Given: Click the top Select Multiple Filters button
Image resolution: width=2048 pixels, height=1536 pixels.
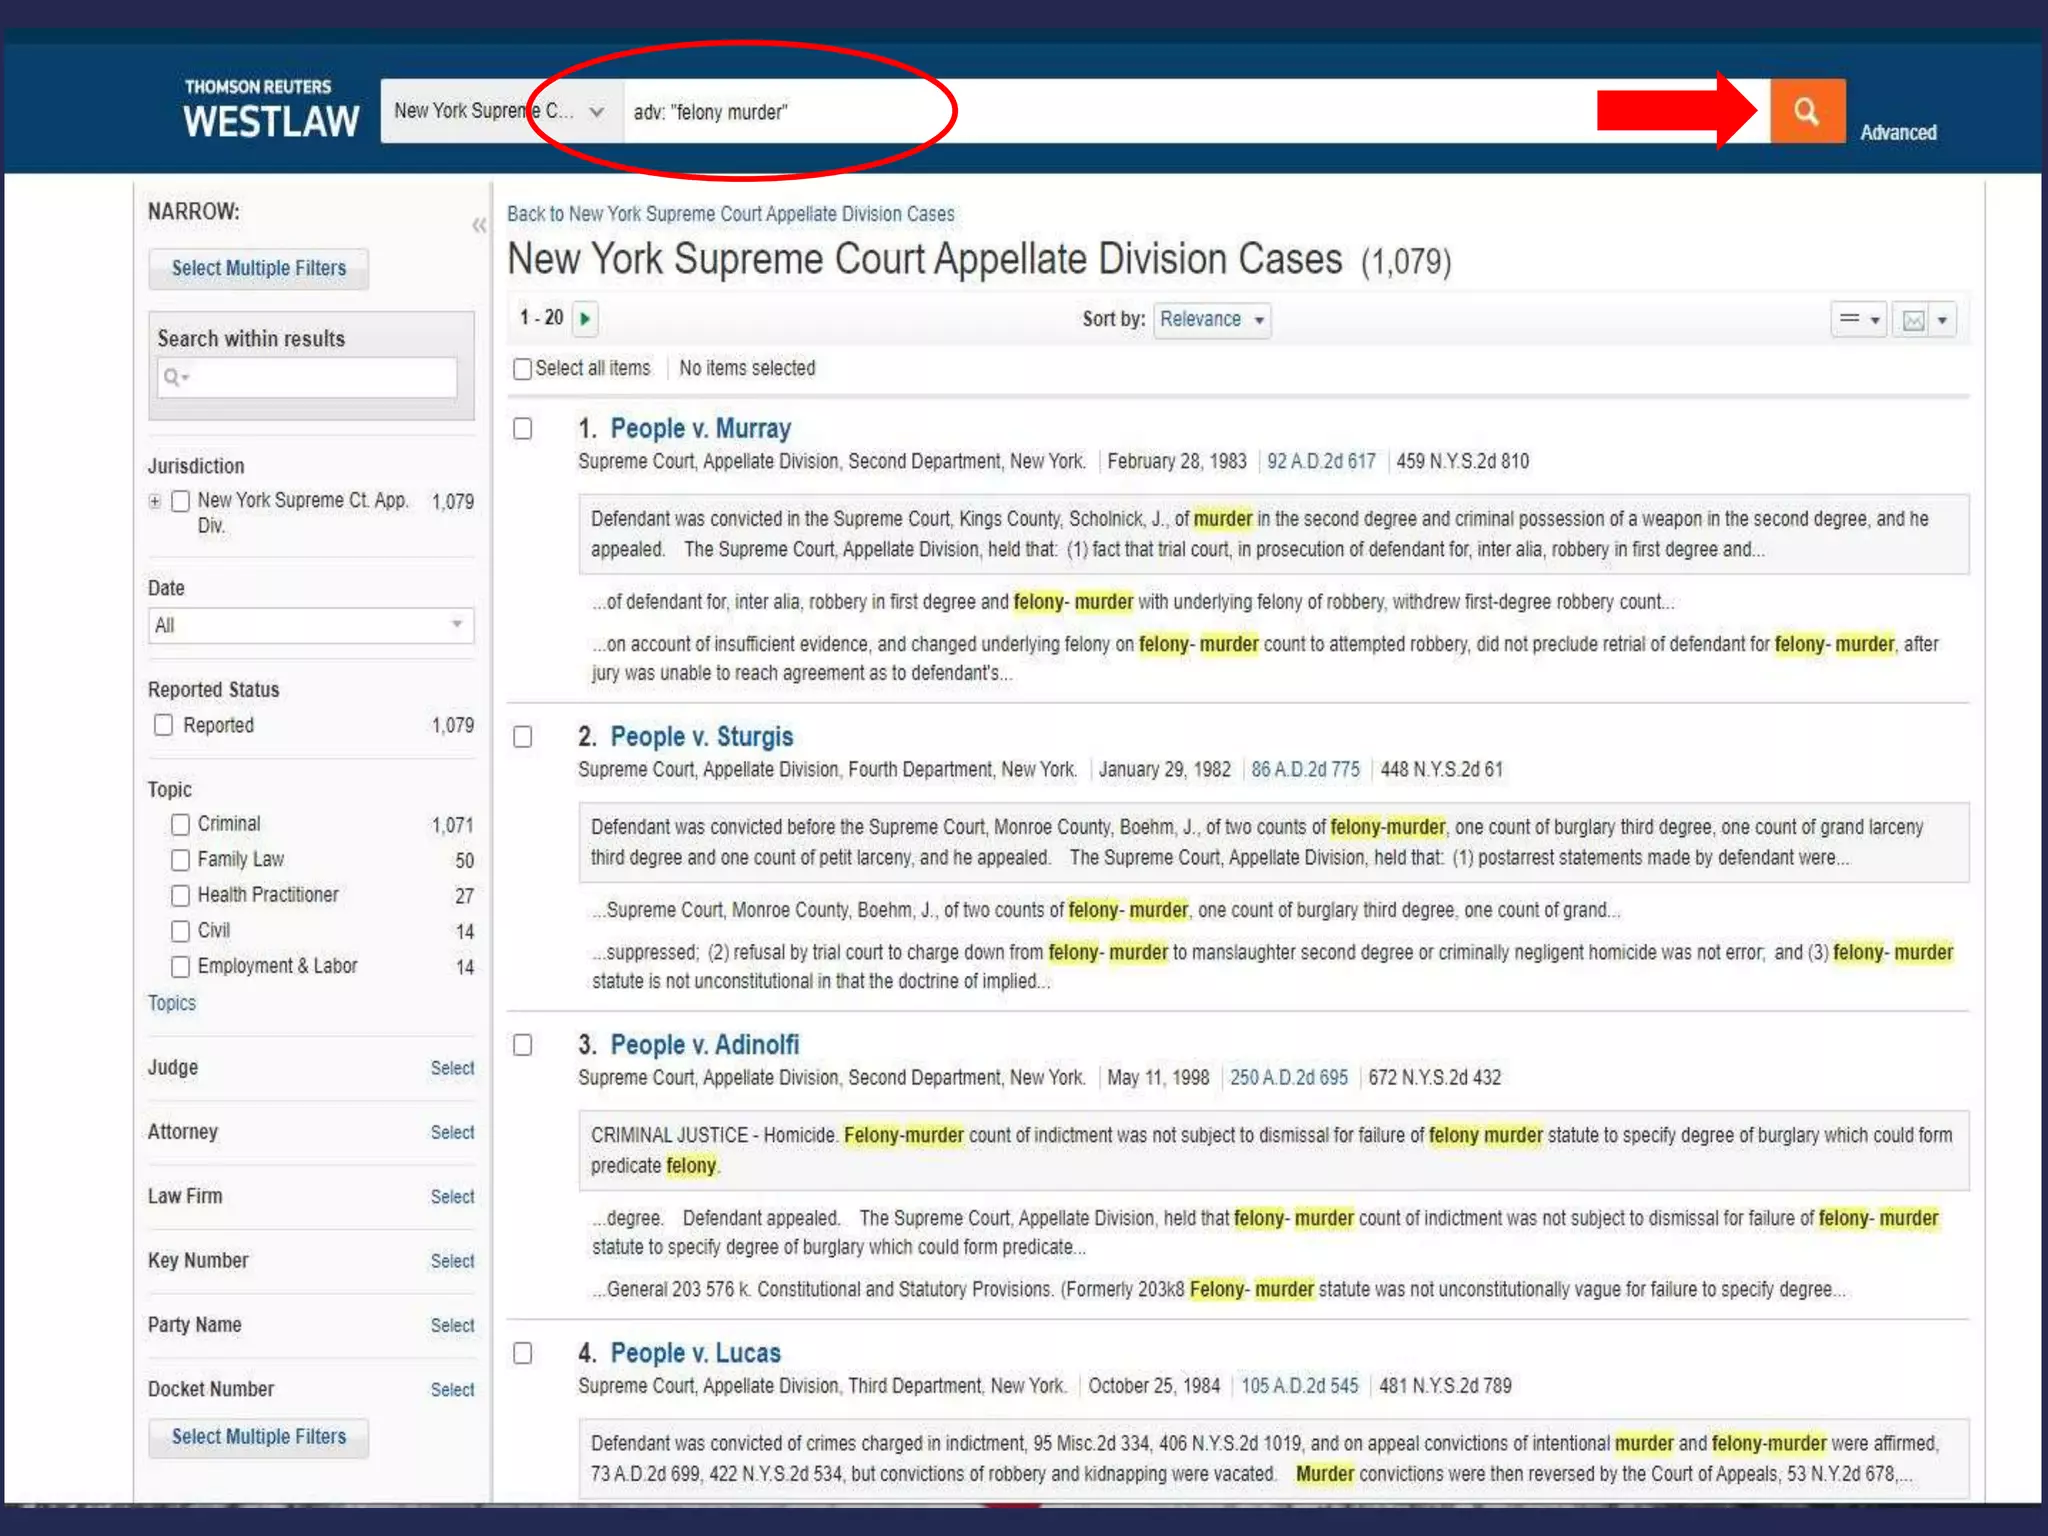Looking at the screenshot, I should (258, 269).
